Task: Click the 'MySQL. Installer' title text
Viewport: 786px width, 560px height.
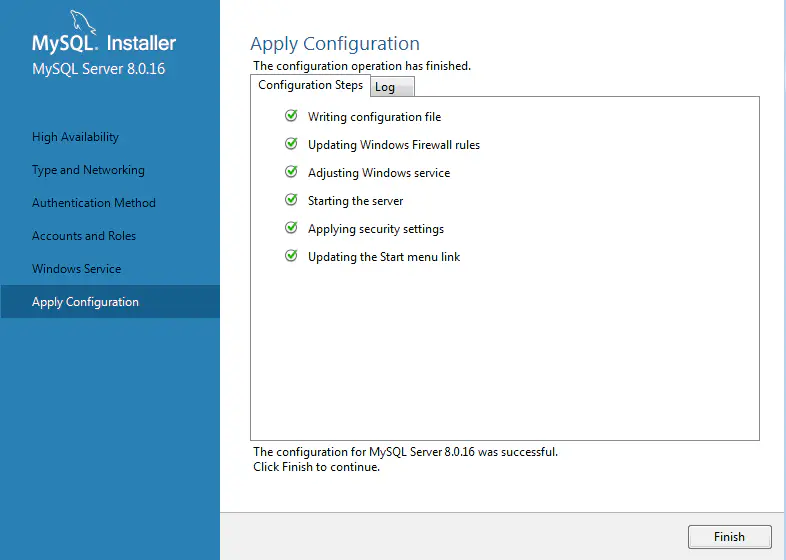Action: [104, 43]
